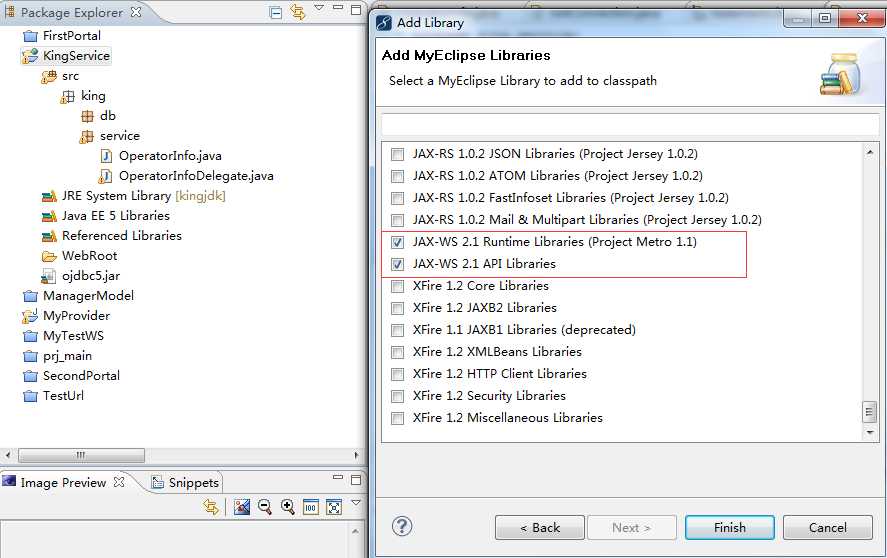Open Image Preview view menu dropdown
Image resolution: width=887 pixels, height=558 pixels.
pyautogui.click(x=356, y=503)
